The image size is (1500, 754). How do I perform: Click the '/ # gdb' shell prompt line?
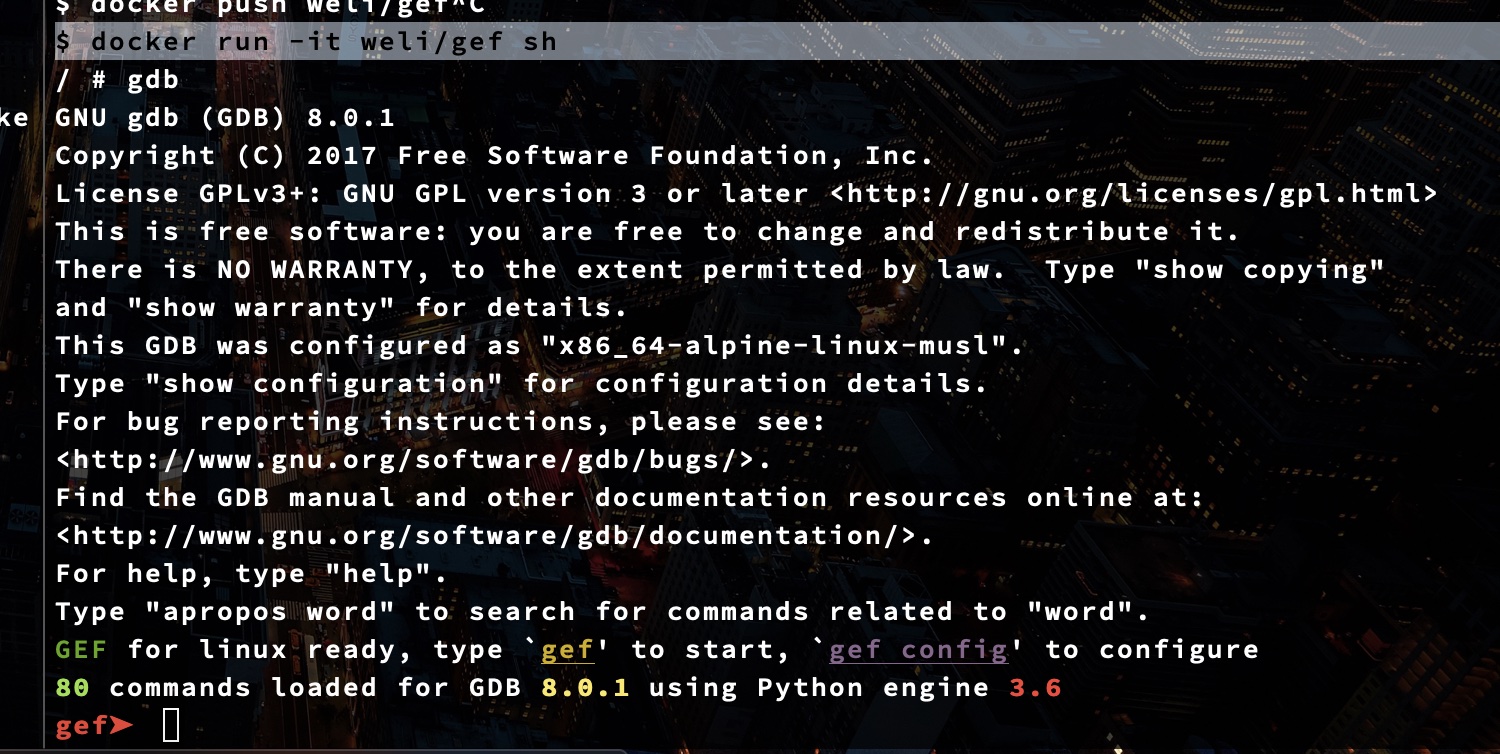click(117, 80)
